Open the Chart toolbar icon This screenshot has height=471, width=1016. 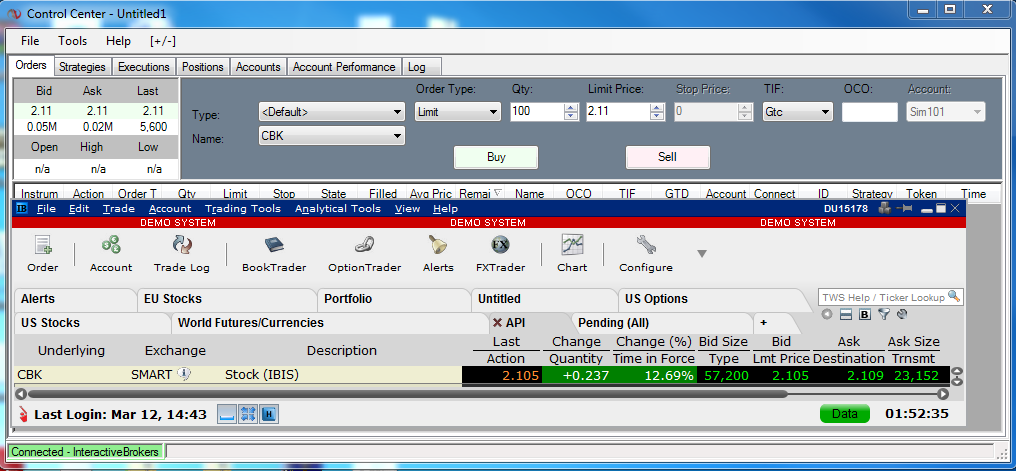click(572, 254)
